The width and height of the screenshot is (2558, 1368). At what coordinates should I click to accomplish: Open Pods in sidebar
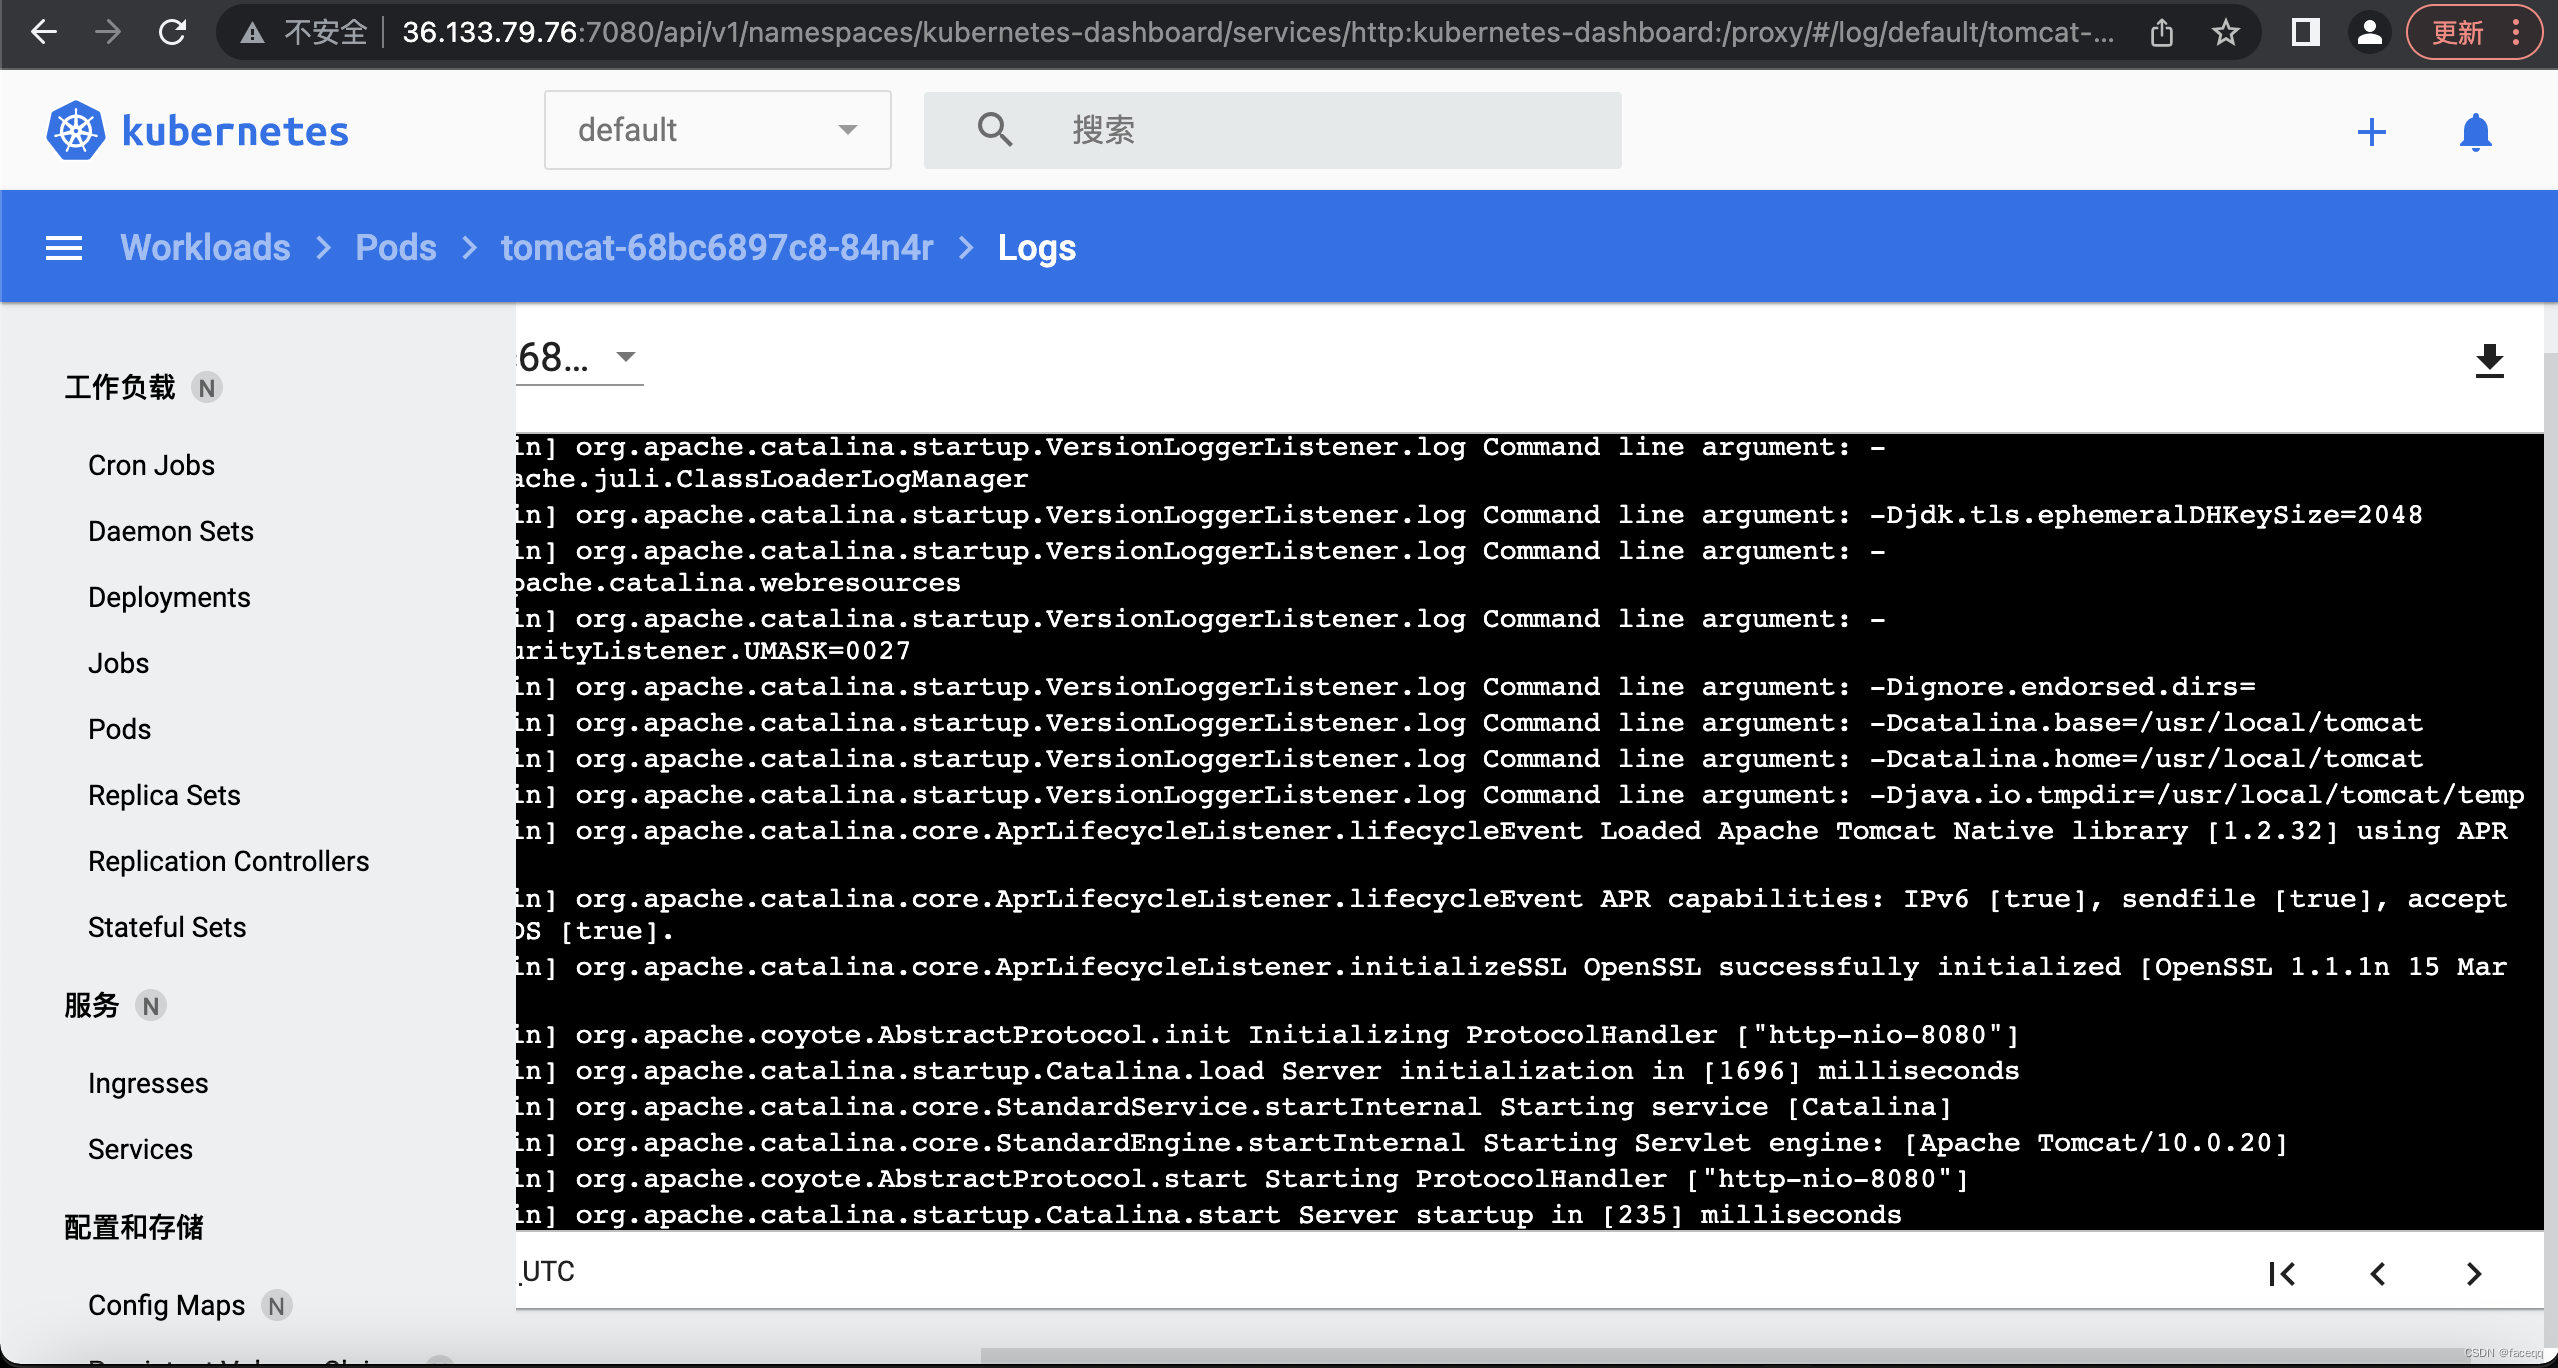click(x=119, y=729)
